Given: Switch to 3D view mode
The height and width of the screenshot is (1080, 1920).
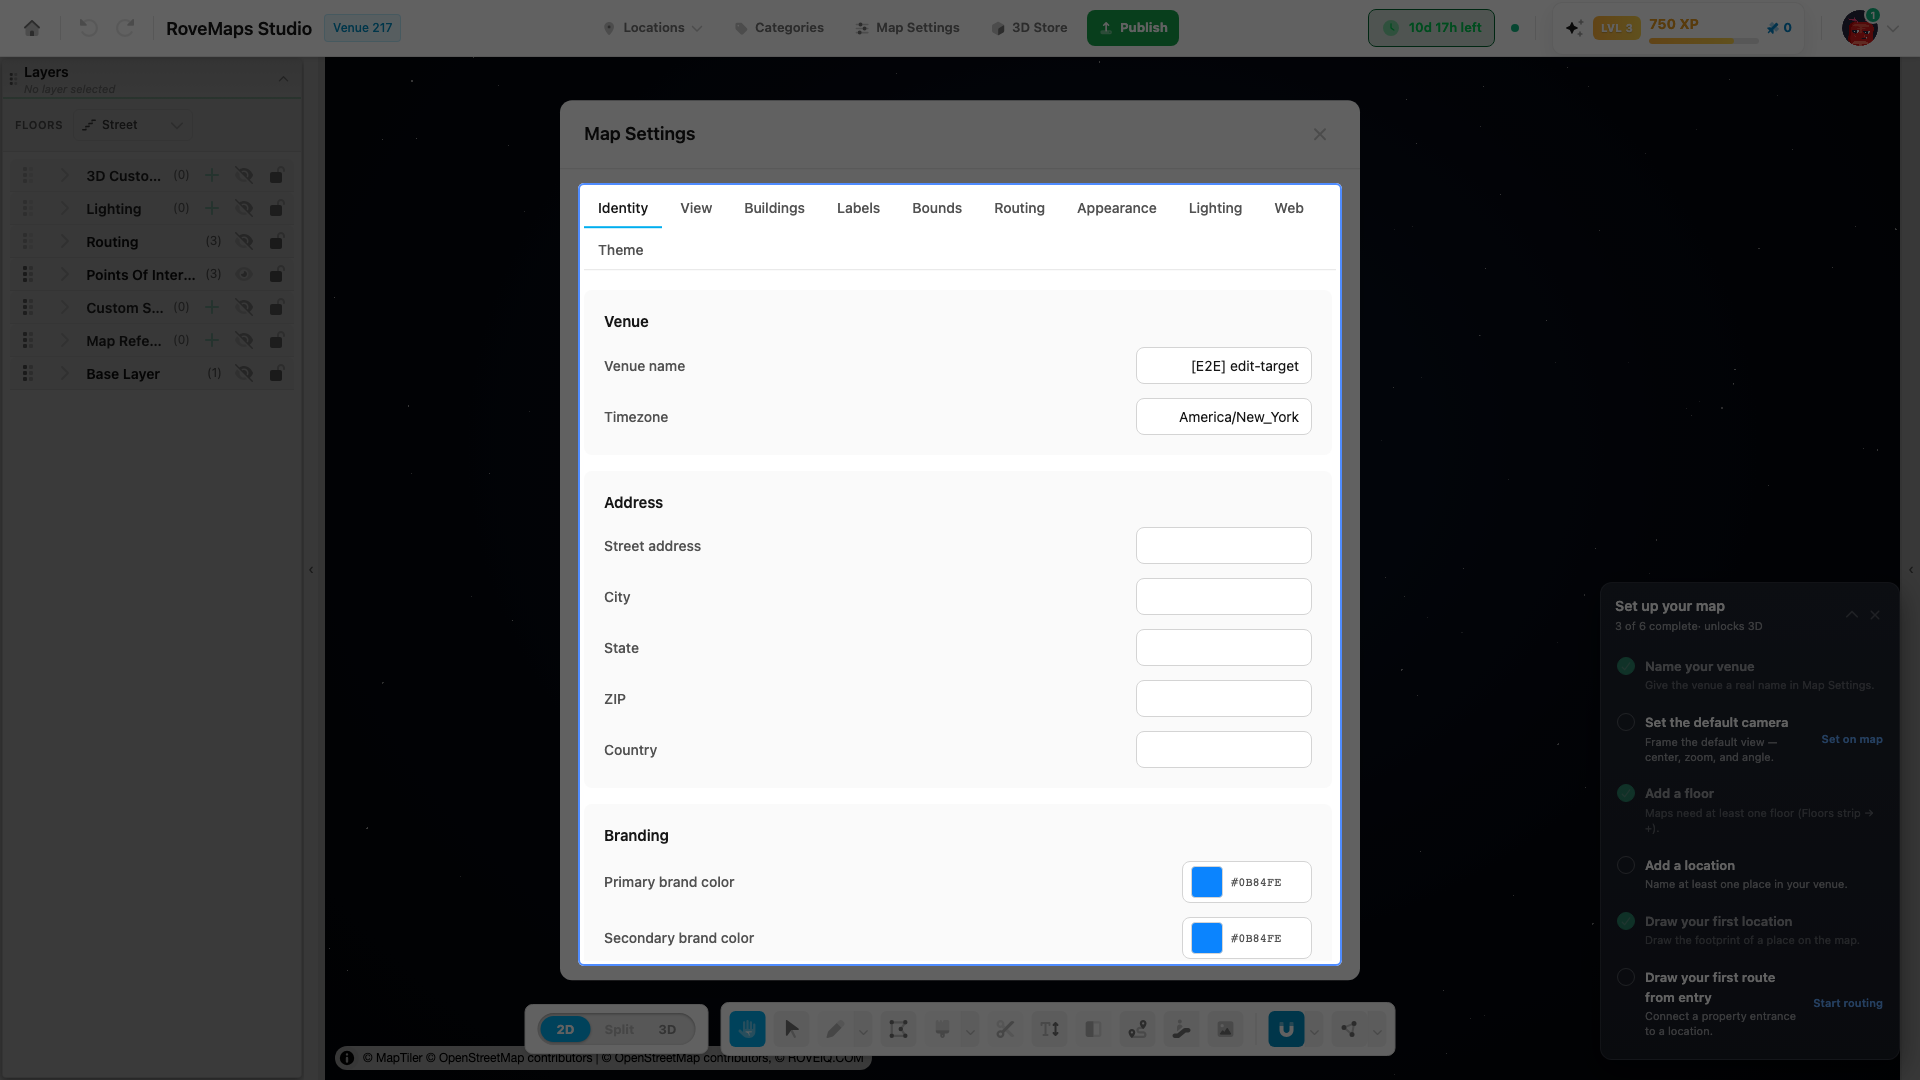Looking at the screenshot, I should 667,1029.
